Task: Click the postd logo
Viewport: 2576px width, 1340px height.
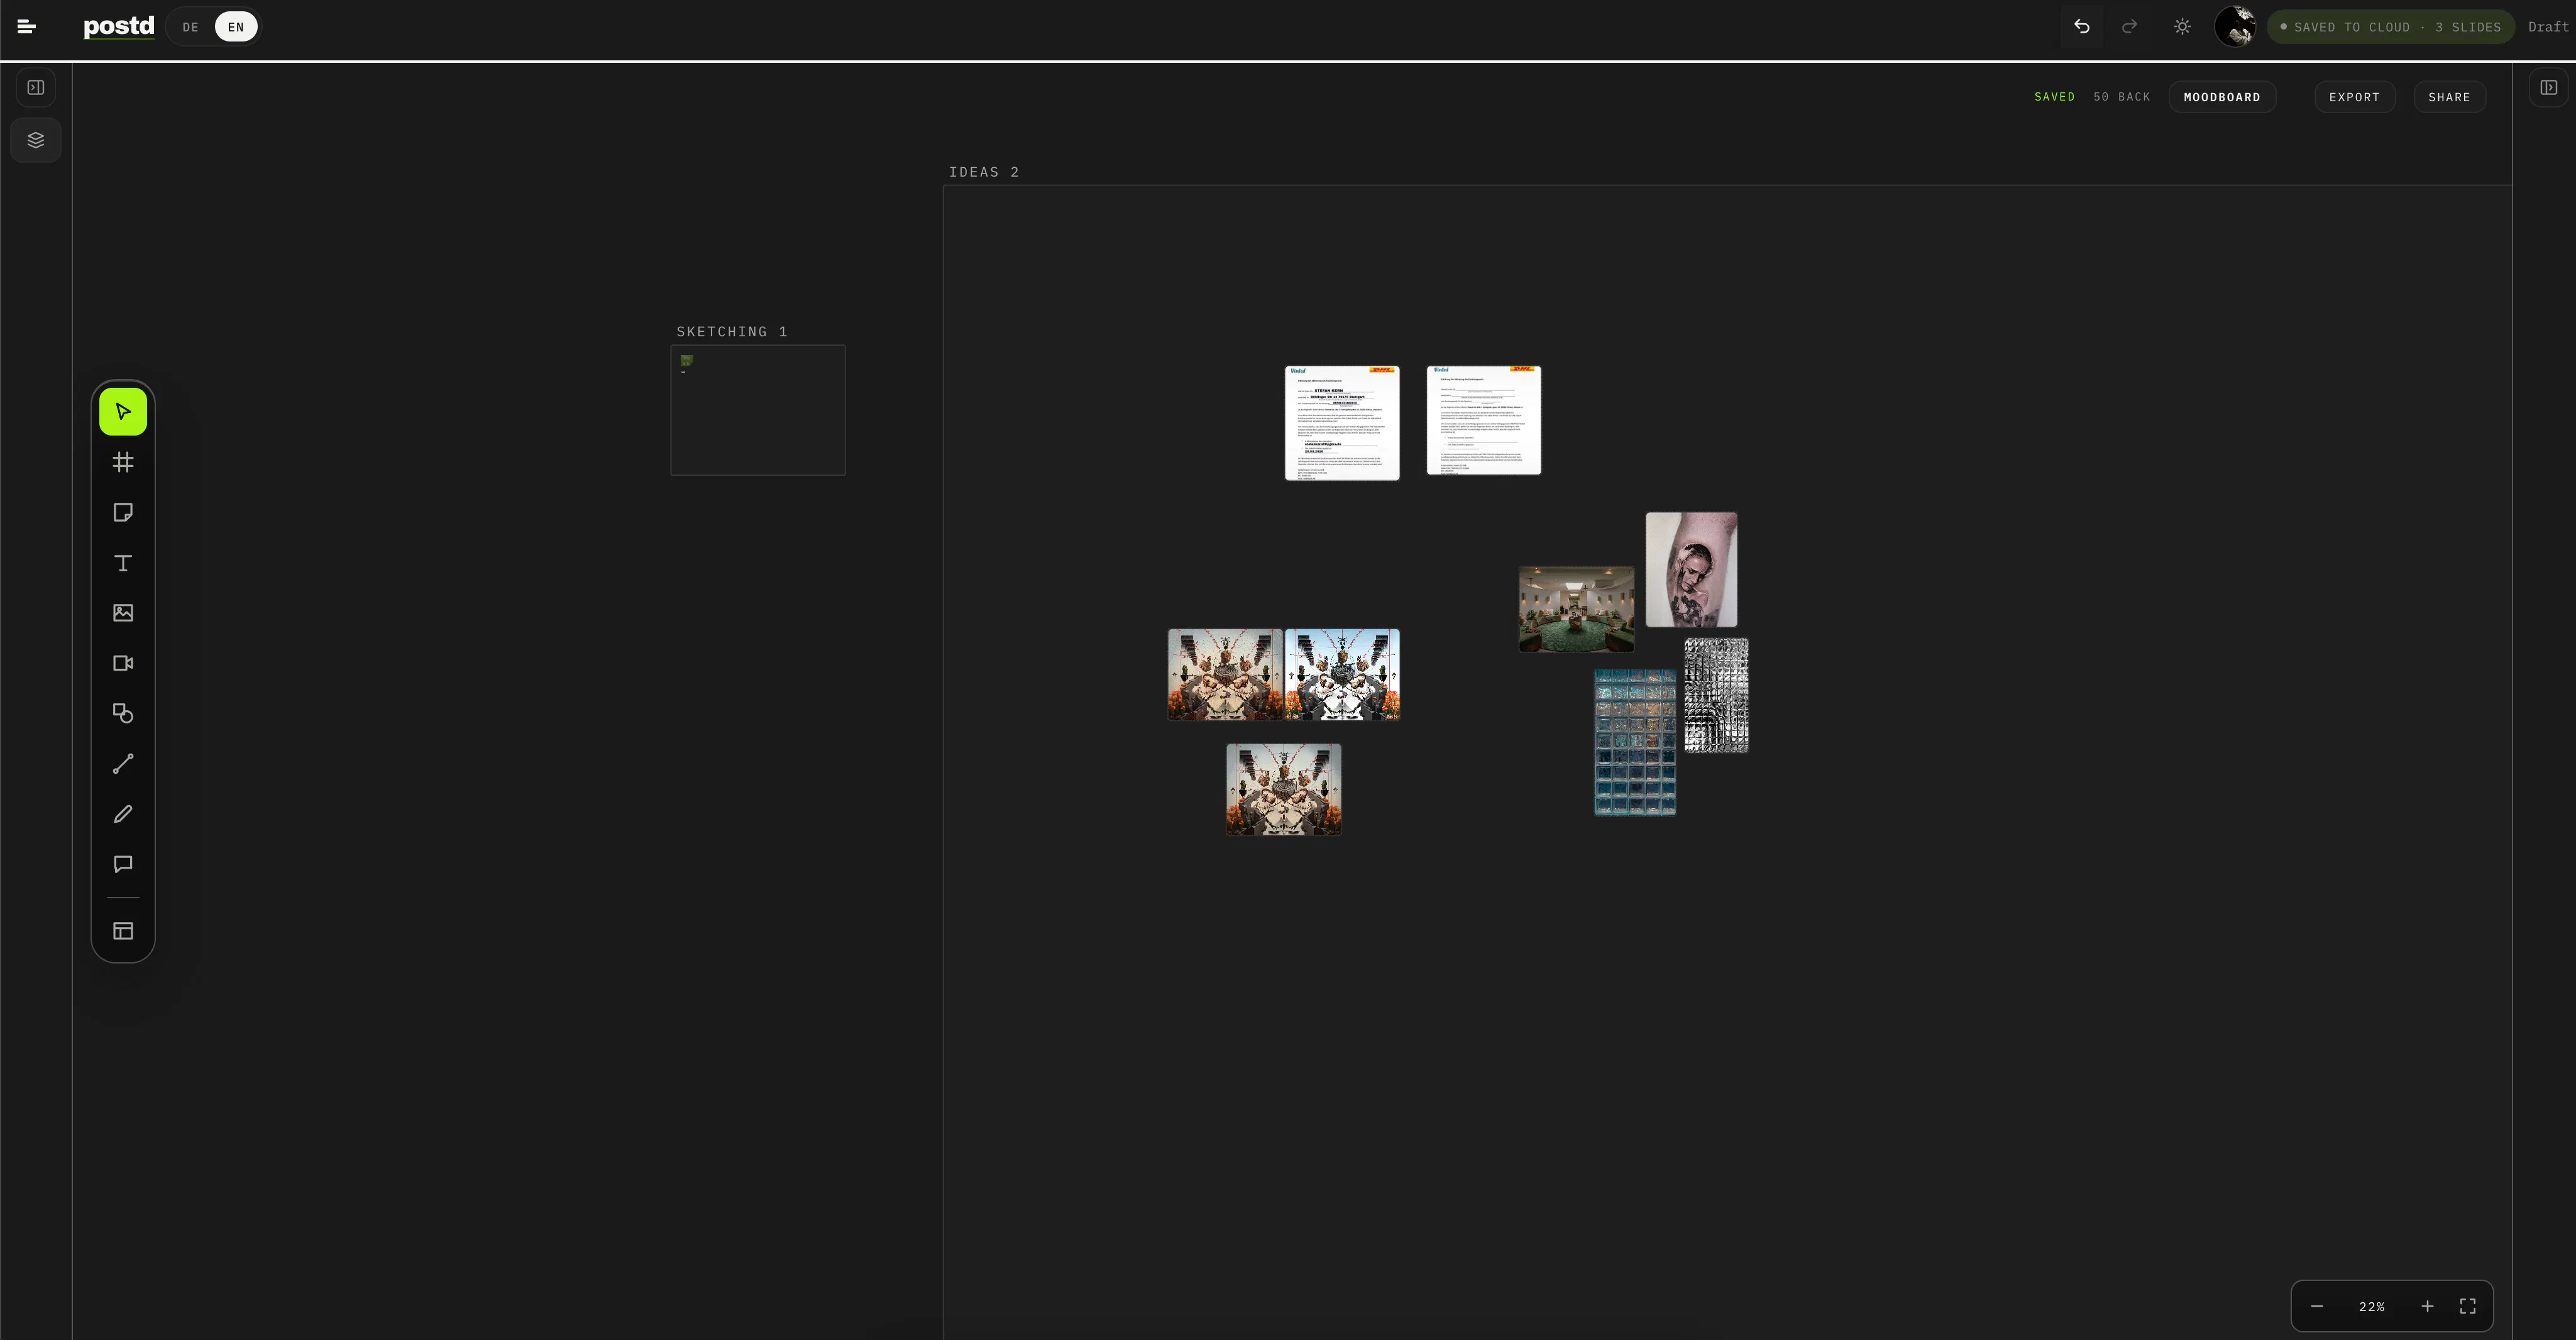Action: [119, 26]
